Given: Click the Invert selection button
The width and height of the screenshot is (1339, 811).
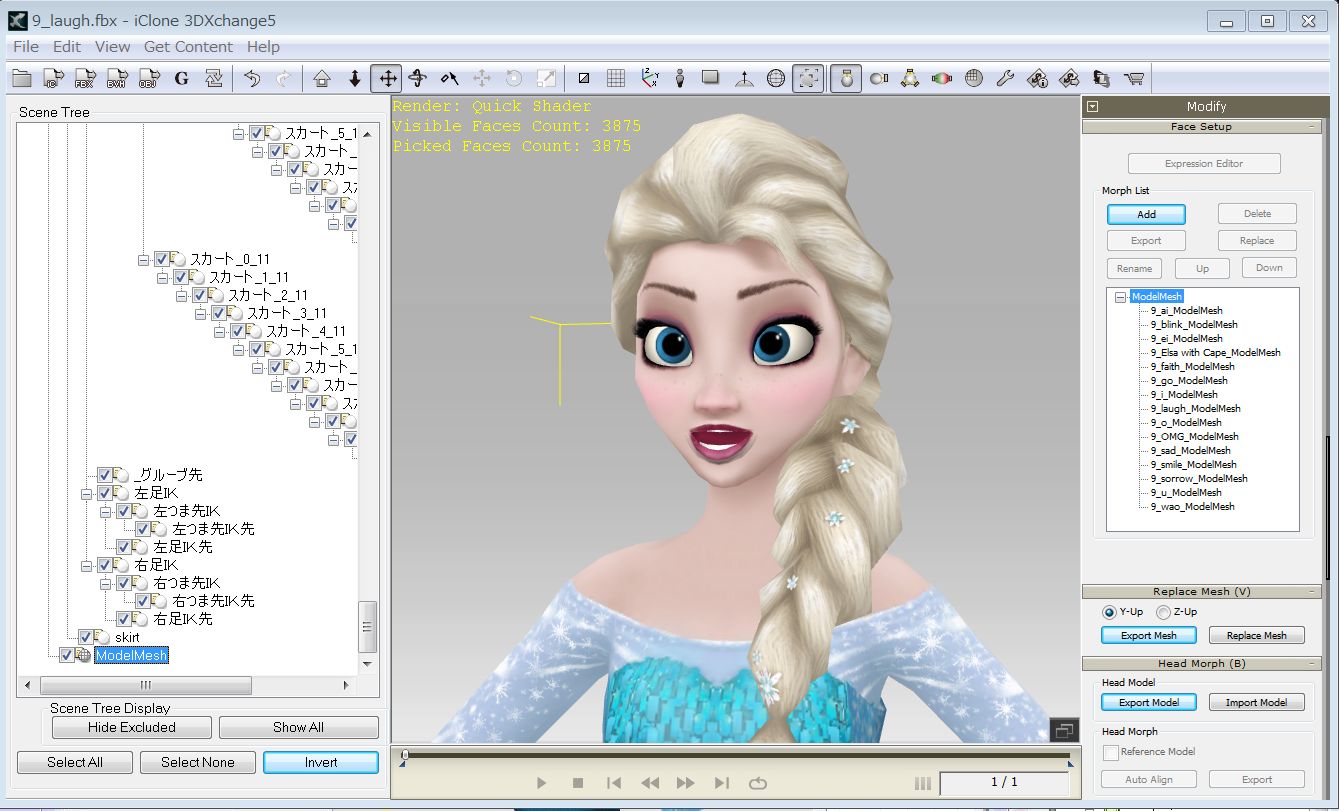Looking at the screenshot, I should point(321,762).
